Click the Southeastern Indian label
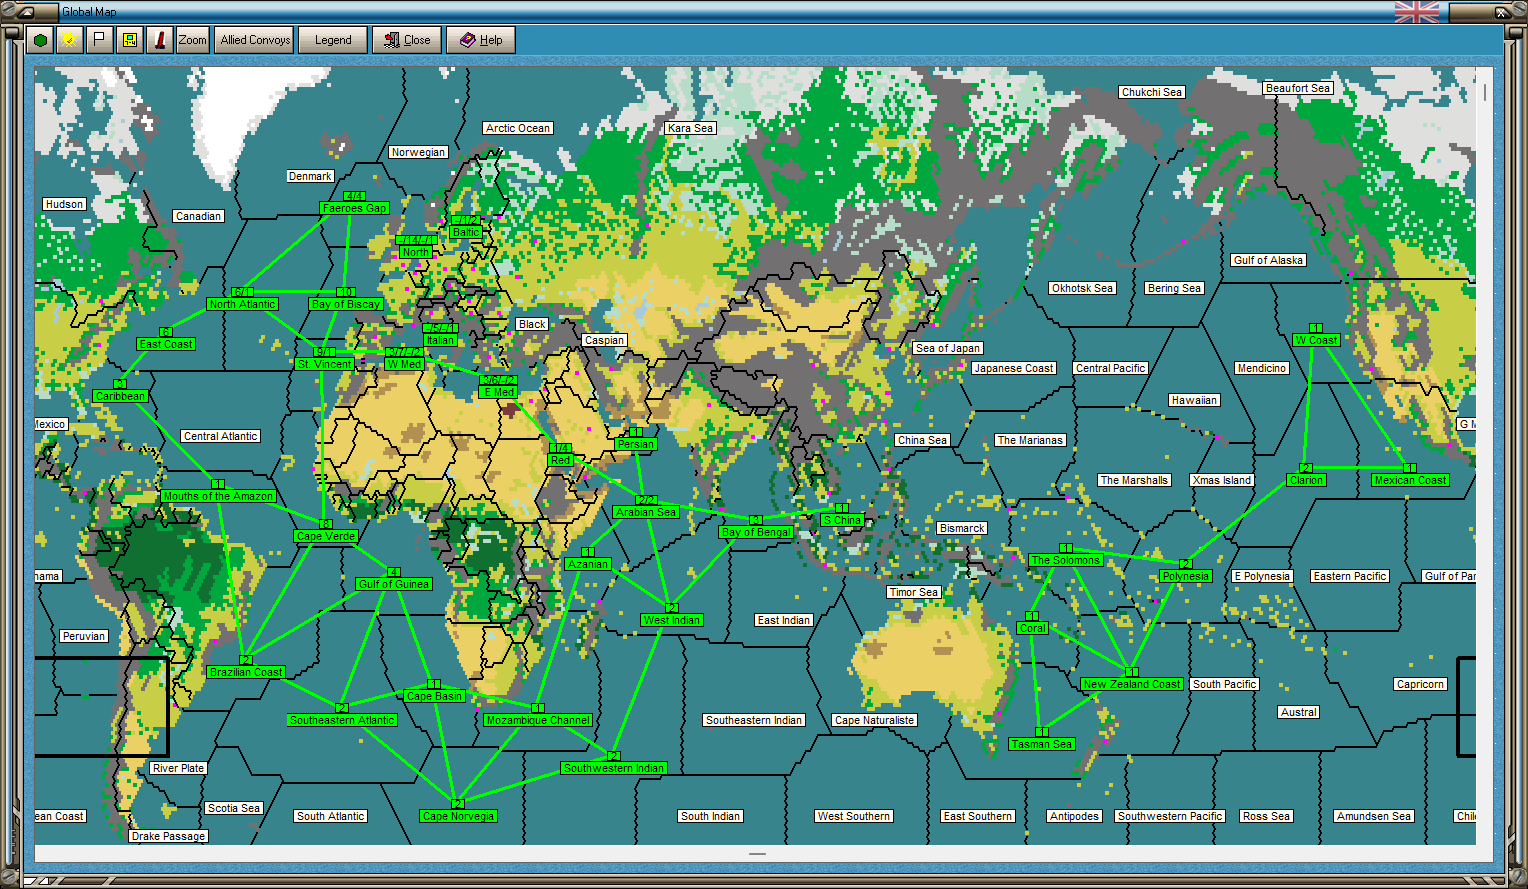This screenshot has width=1528, height=889. [754, 720]
